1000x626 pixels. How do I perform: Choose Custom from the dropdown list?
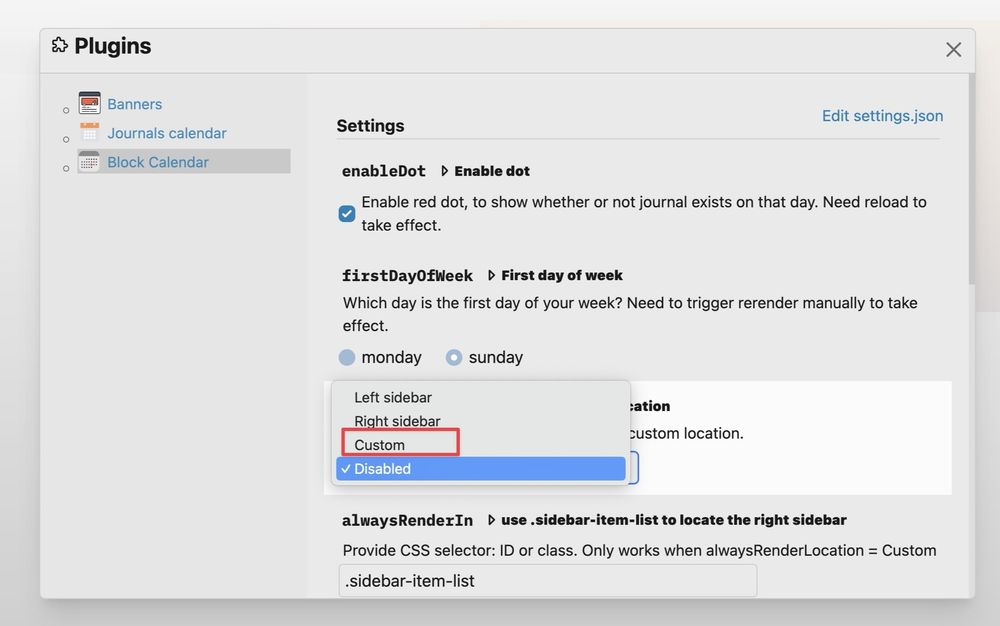point(480,444)
